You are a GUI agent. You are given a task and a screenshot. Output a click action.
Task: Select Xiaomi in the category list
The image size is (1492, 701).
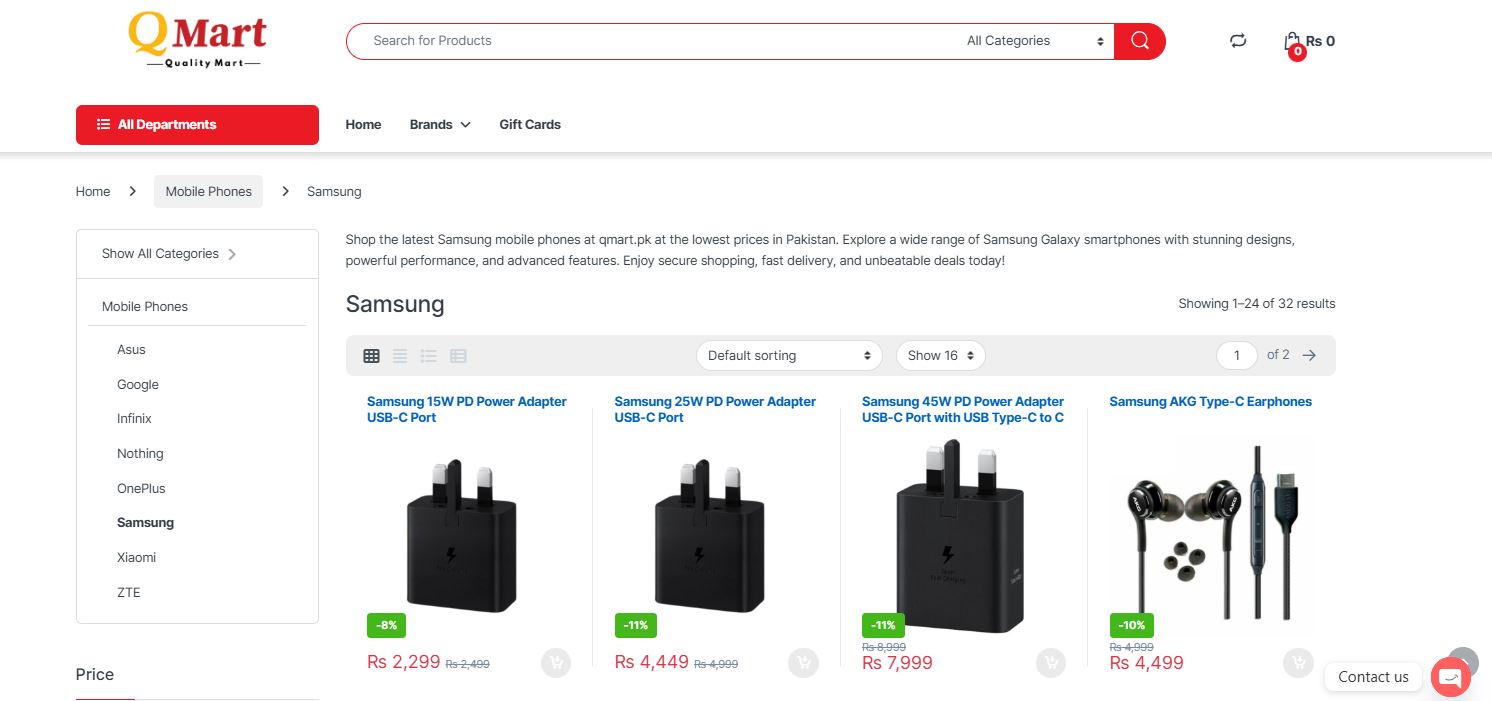click(136, 558)
